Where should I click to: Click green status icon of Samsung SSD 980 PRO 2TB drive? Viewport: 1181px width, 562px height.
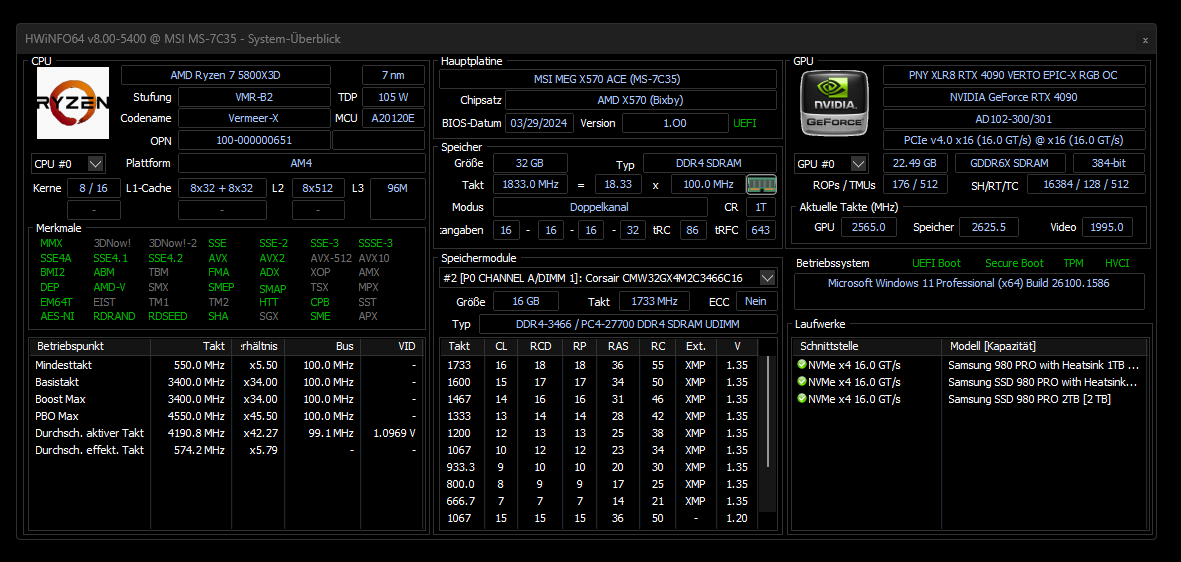point(801,399)
